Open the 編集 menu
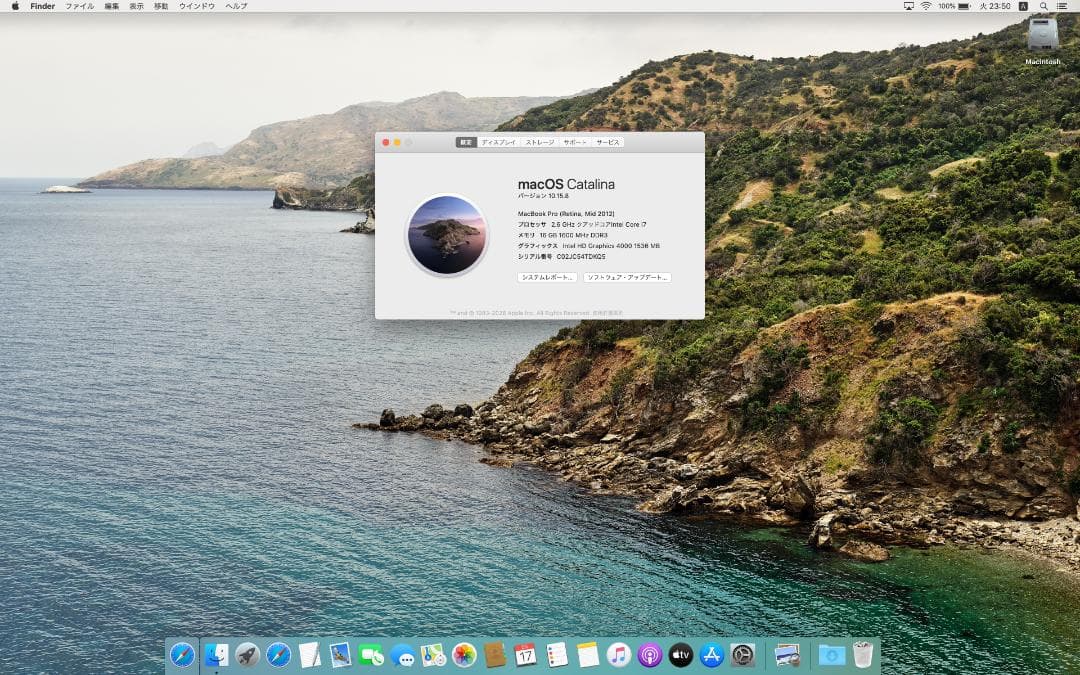 [x=112, y=6]
